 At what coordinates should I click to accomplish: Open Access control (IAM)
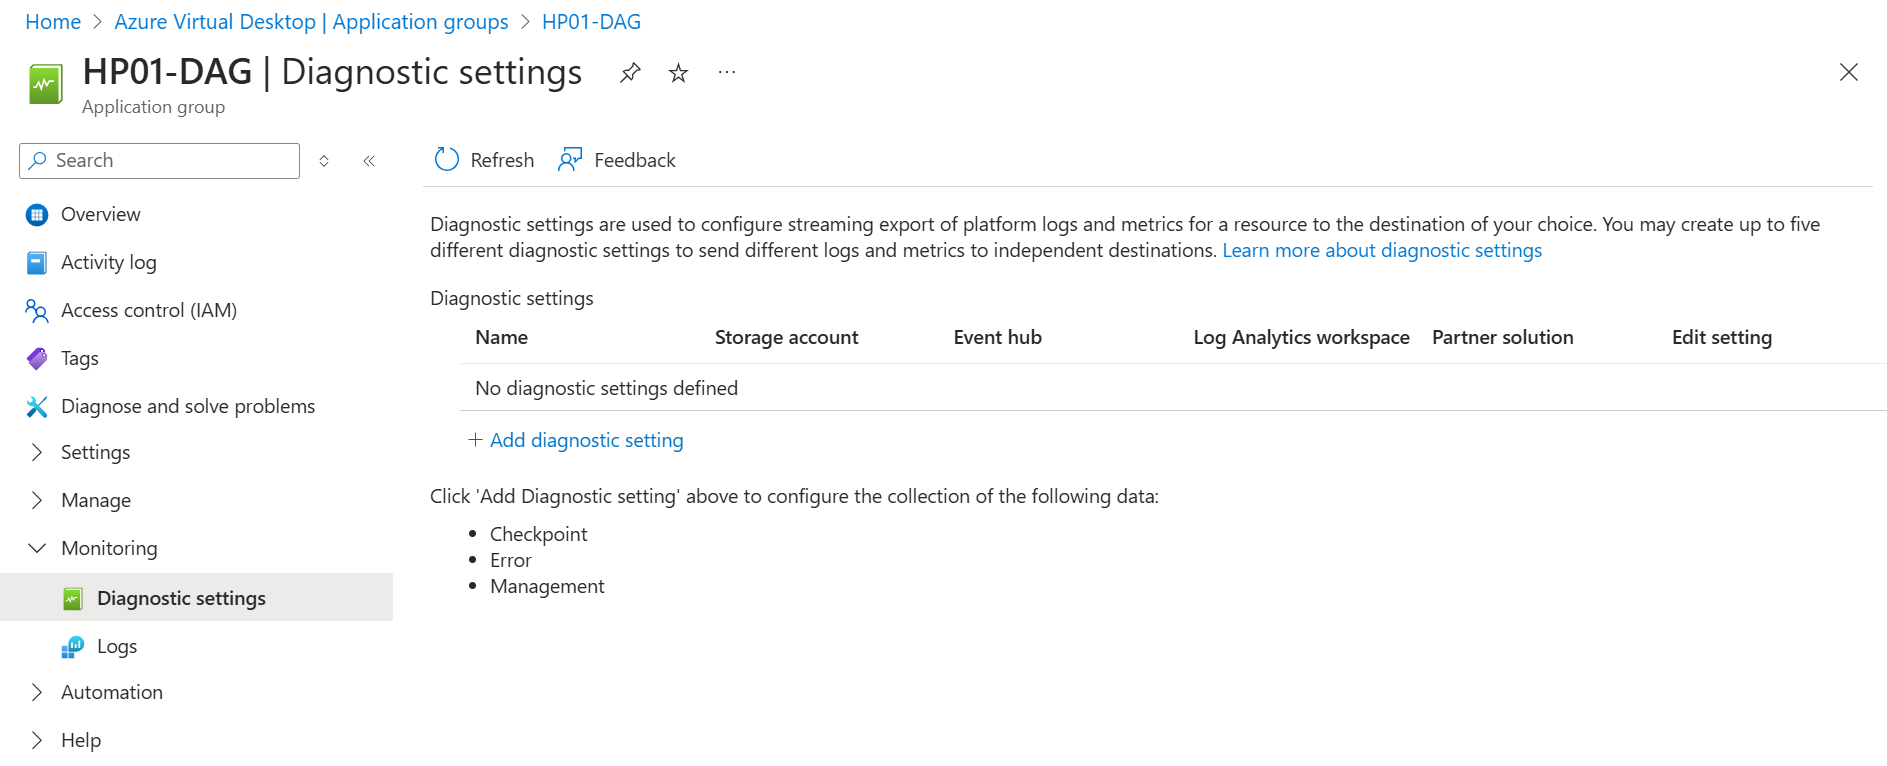coord(149,311)
